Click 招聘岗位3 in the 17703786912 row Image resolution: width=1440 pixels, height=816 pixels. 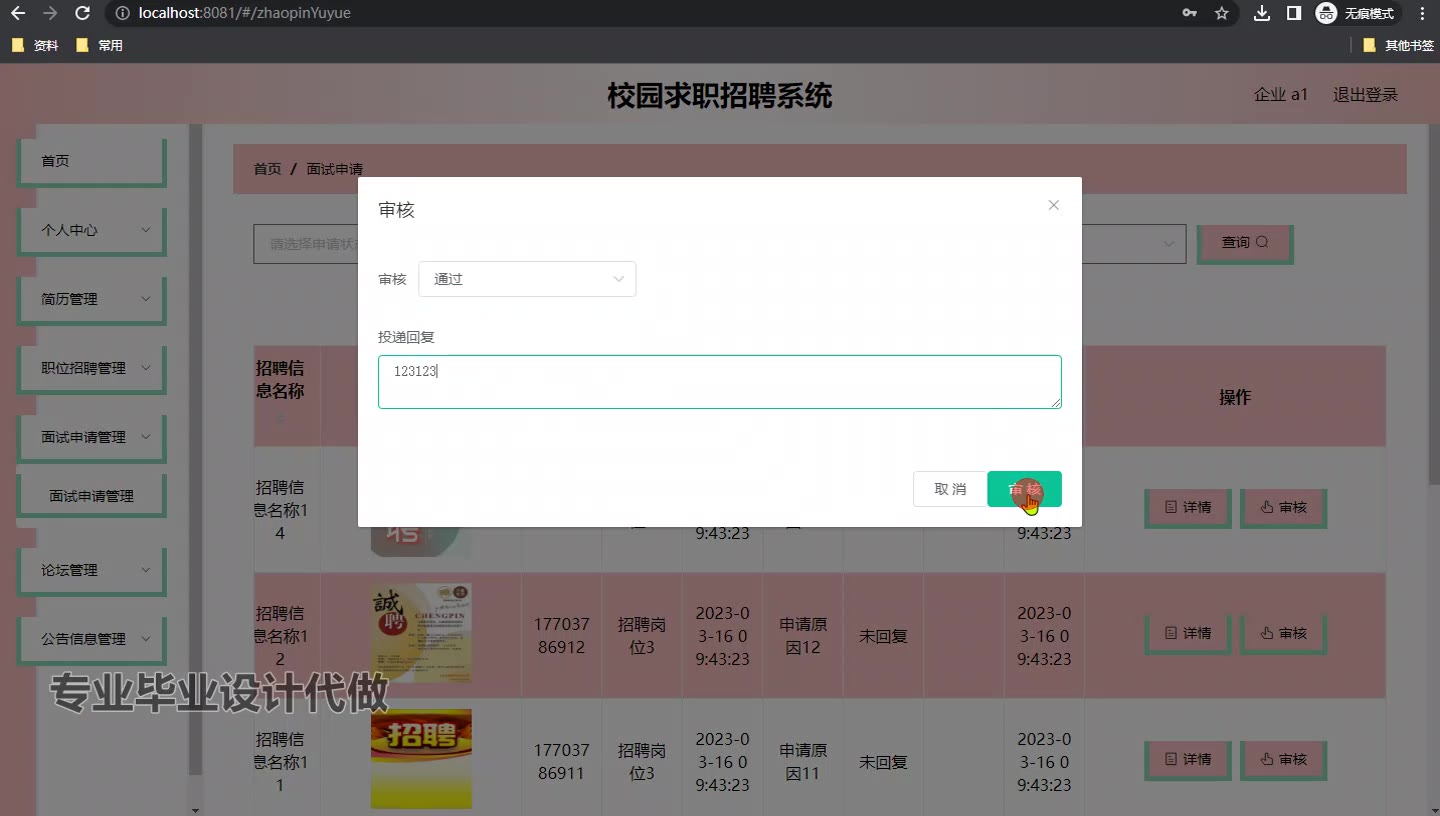pyautogui.click(x=642, y=636)
